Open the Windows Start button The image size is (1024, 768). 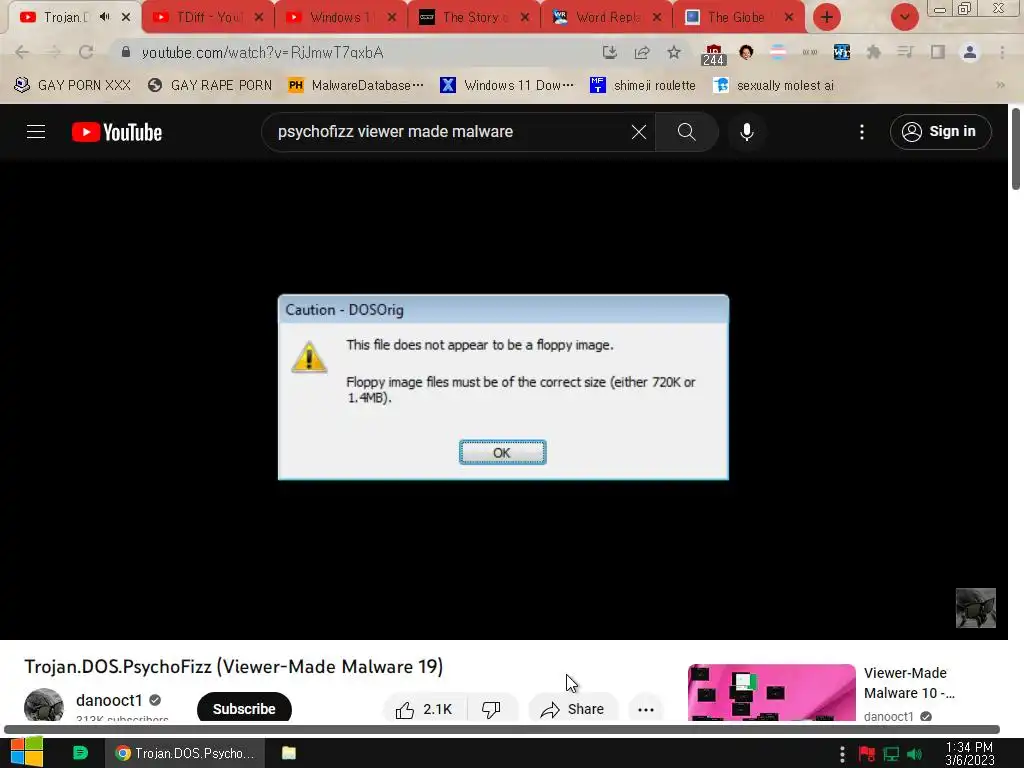coord(26,753)
